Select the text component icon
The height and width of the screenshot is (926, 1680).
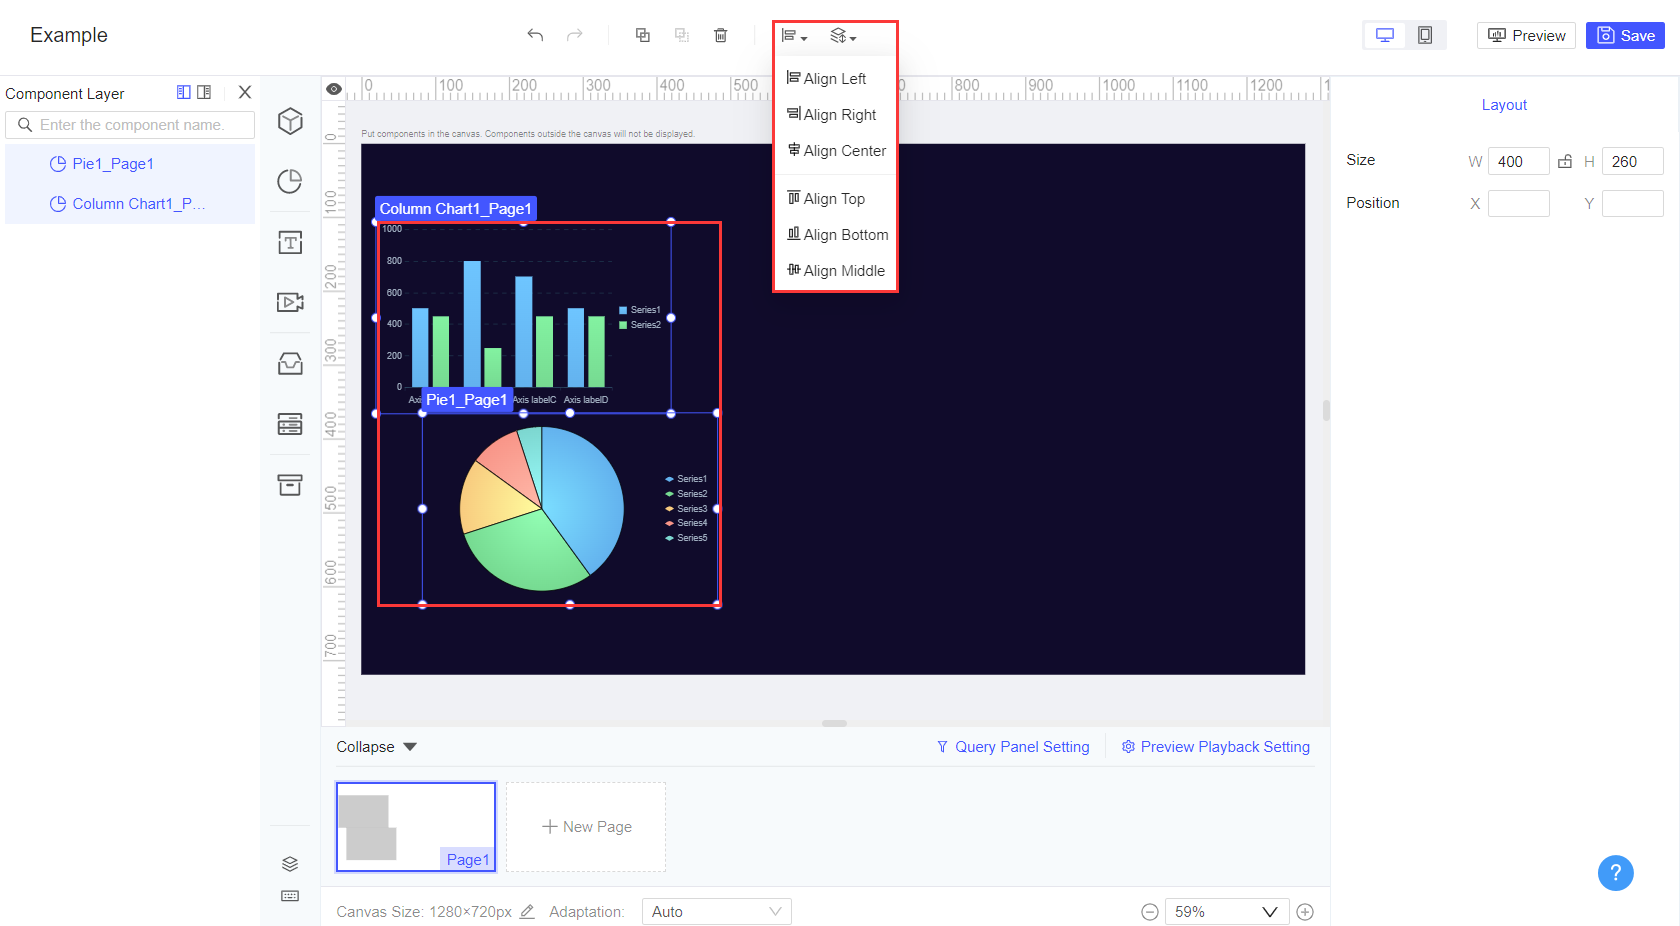click(x=289, y=242)
